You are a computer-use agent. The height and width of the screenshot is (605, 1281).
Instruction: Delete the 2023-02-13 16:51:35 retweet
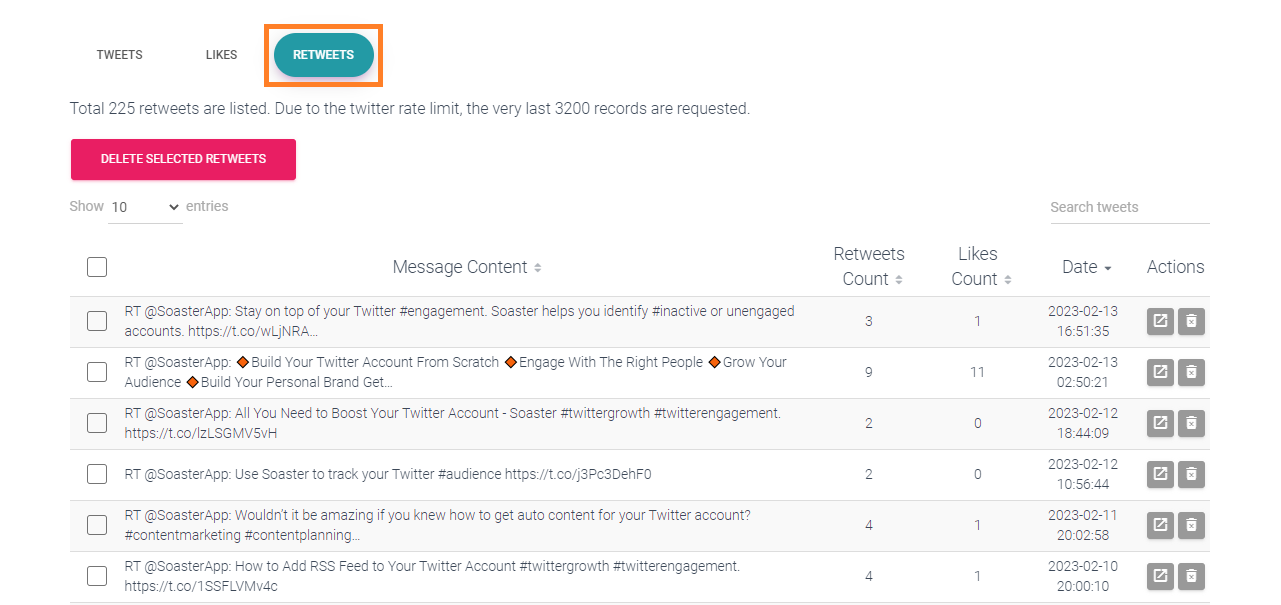point(1191,321)
